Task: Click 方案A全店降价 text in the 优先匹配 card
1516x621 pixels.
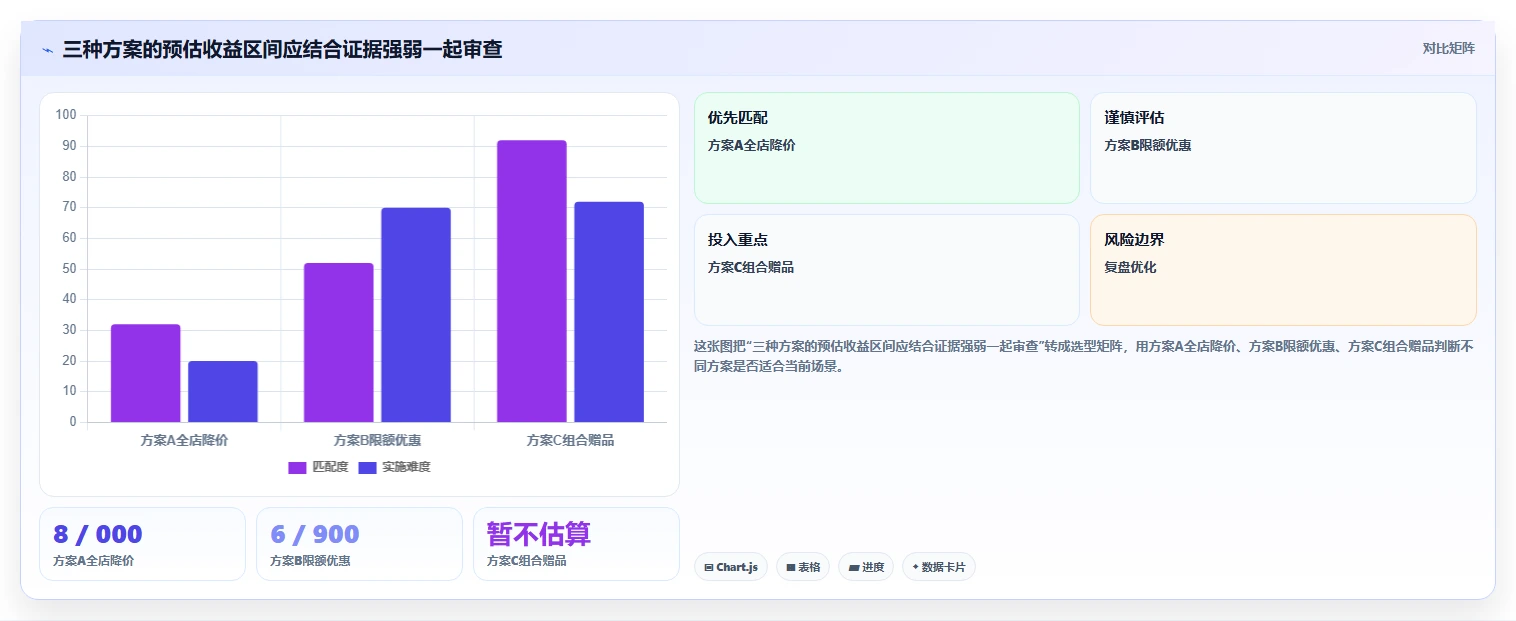Action: click(x=751, y=145)
